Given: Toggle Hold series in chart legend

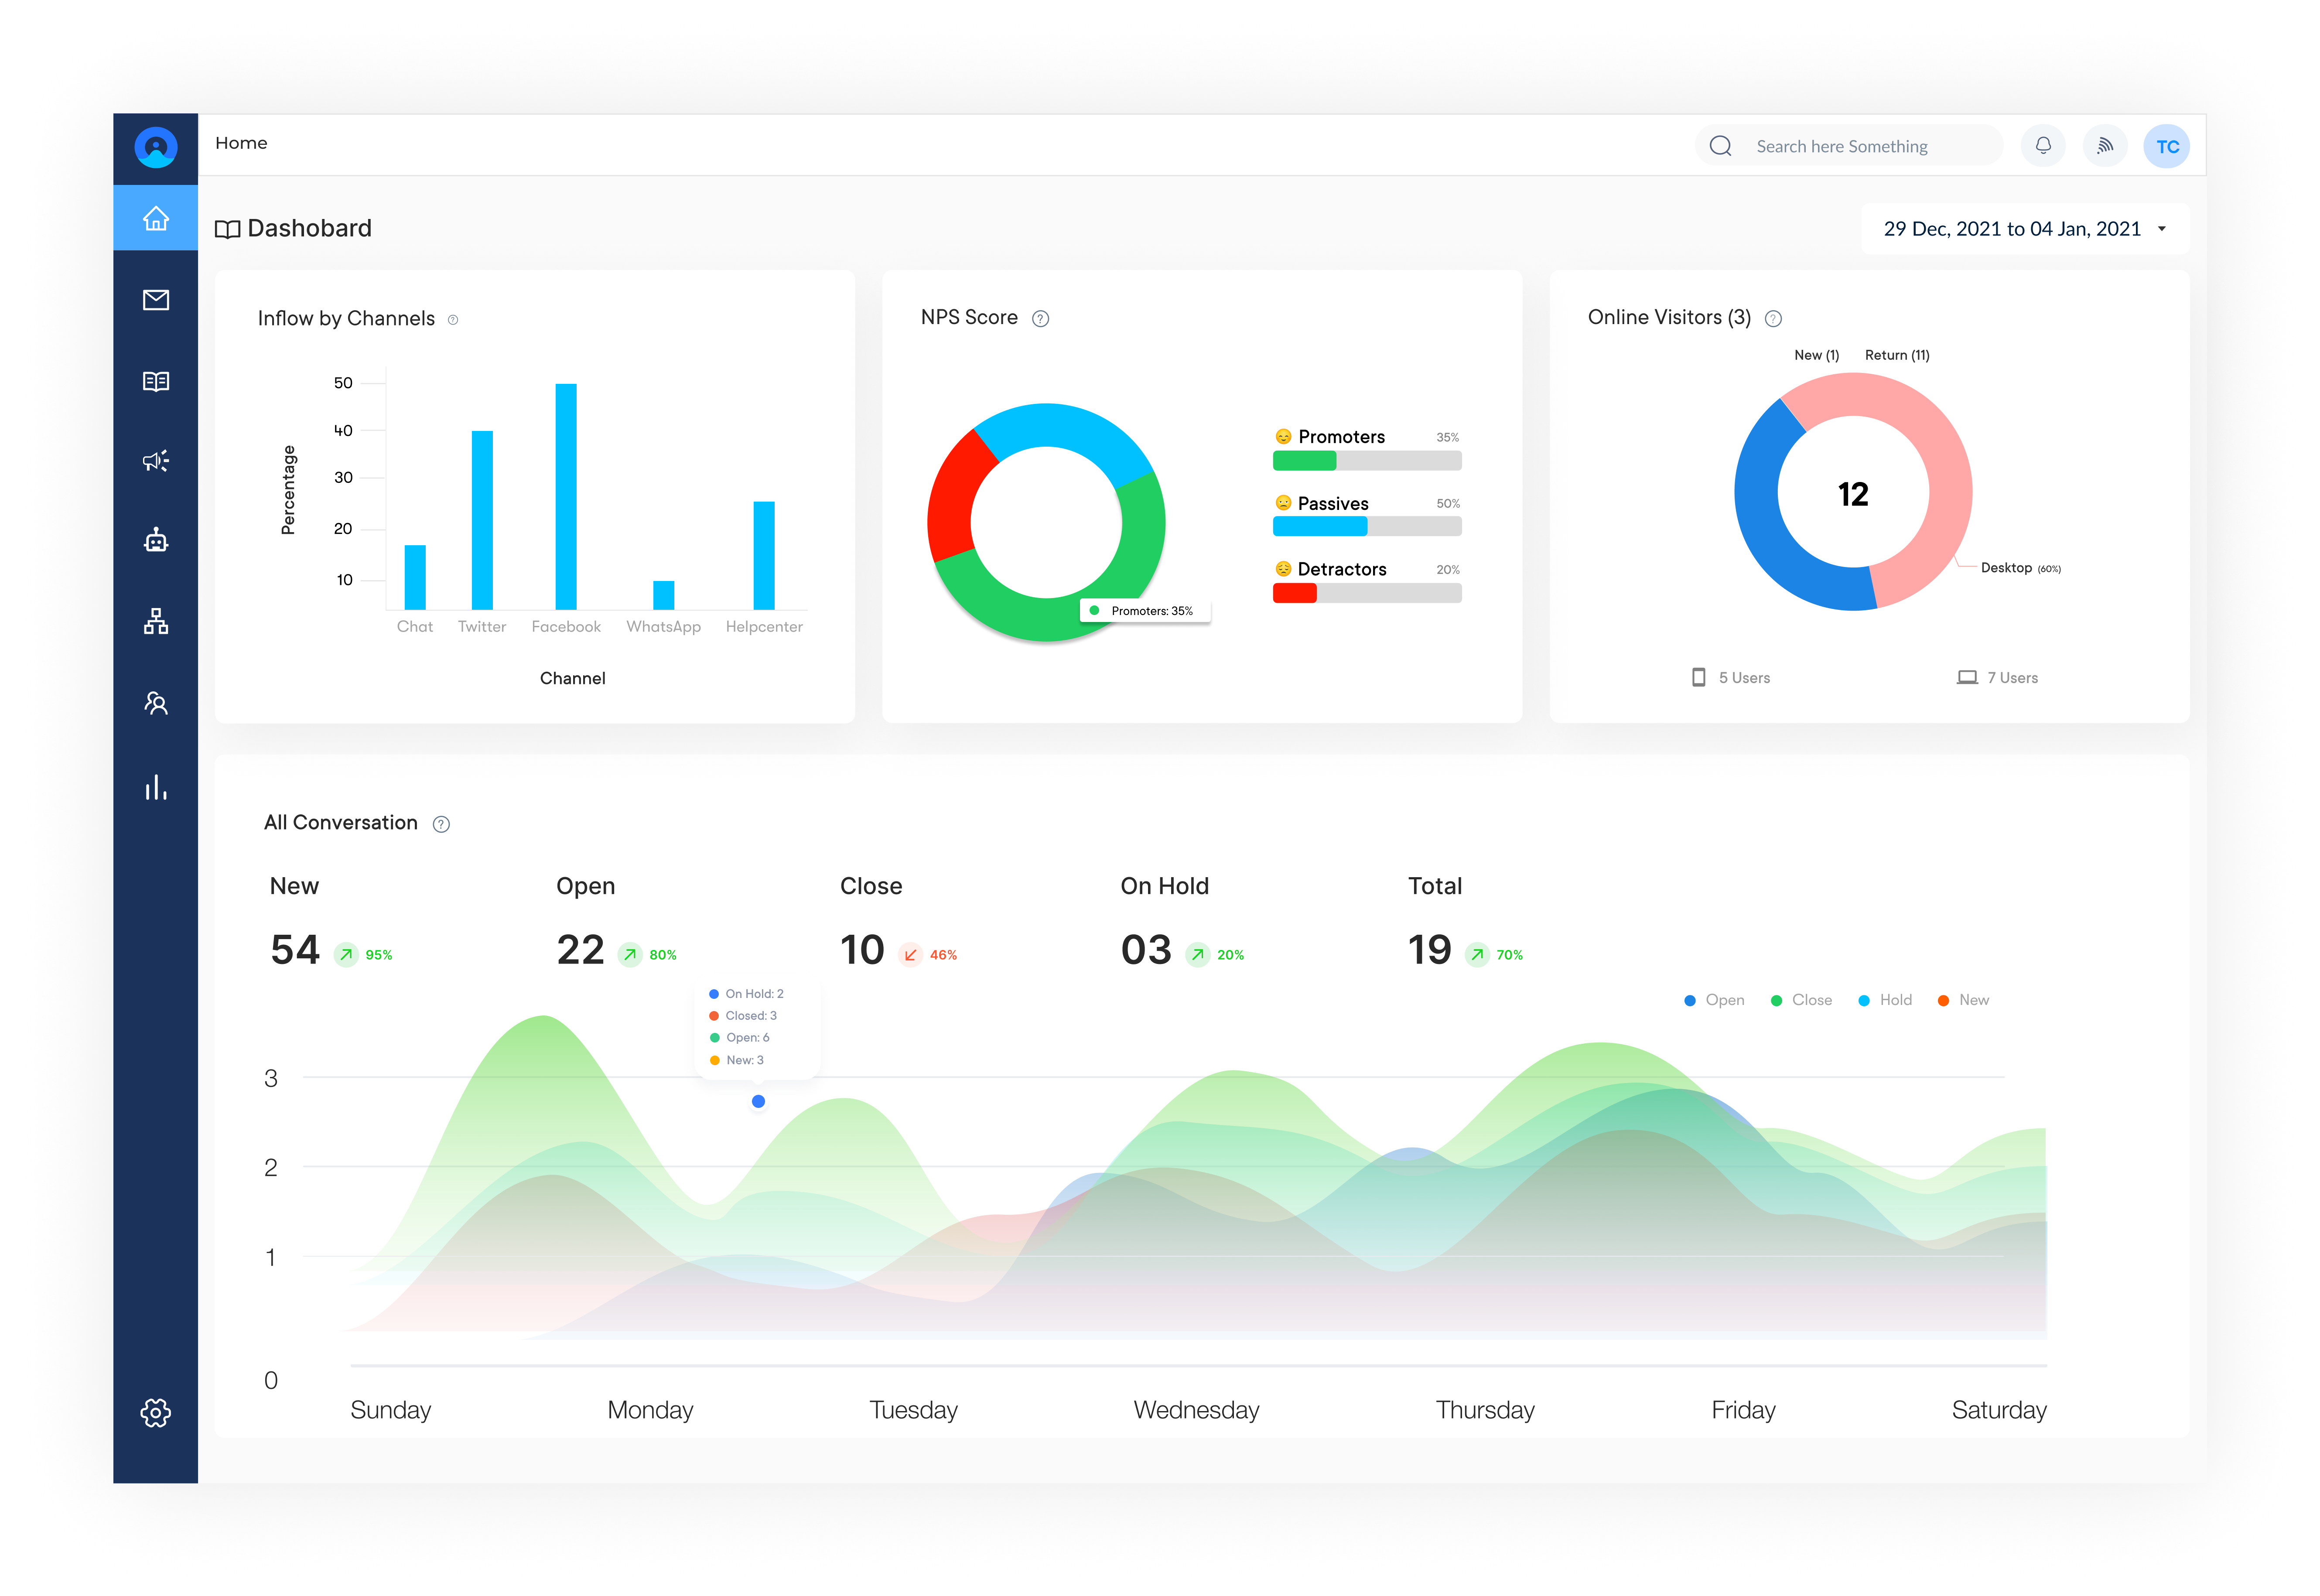Looking at the screenshot, I should point(1885,1000).
